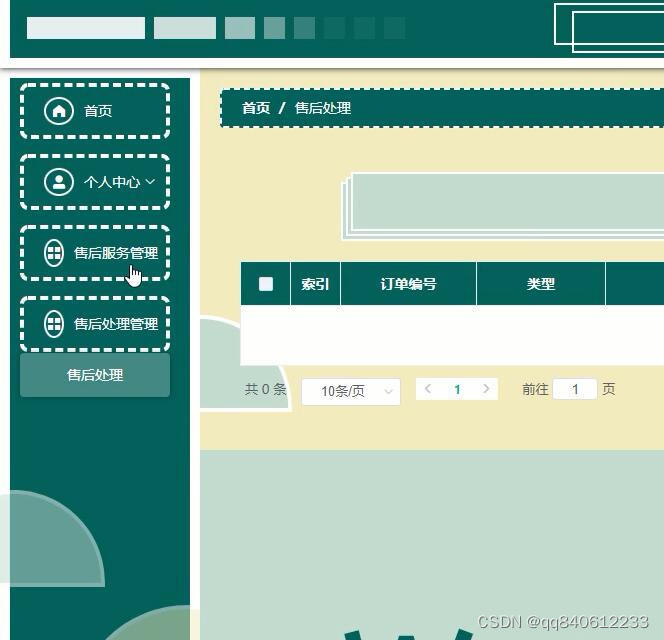Click the 订单编号 column header
The height and width of the screenshot is (640, 664).
(408, 284)
